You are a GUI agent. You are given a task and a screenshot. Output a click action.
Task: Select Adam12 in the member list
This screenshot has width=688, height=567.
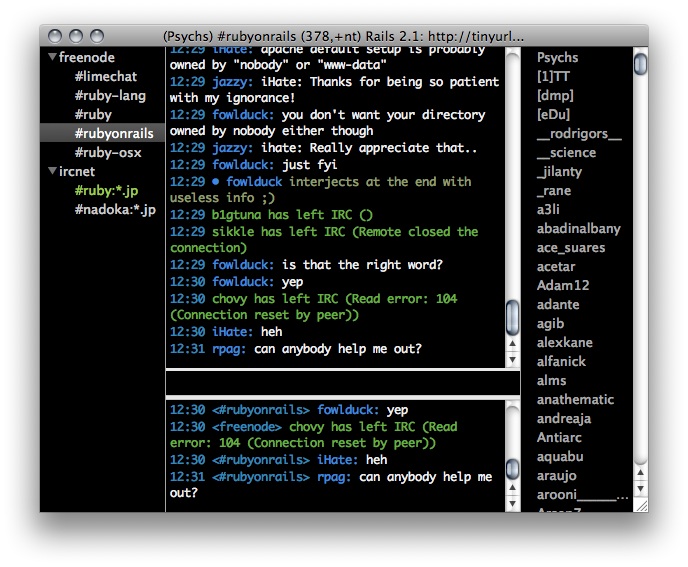click(563, 286)
